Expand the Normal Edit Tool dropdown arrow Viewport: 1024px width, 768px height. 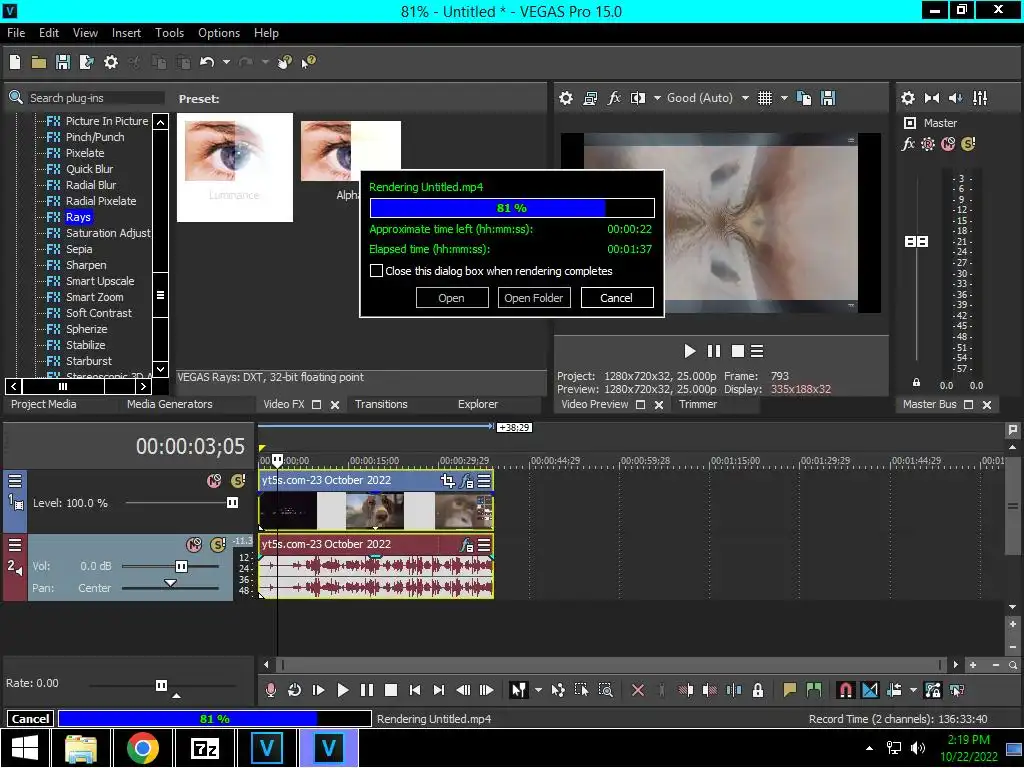pyautogui.click(x=538, y=690)
